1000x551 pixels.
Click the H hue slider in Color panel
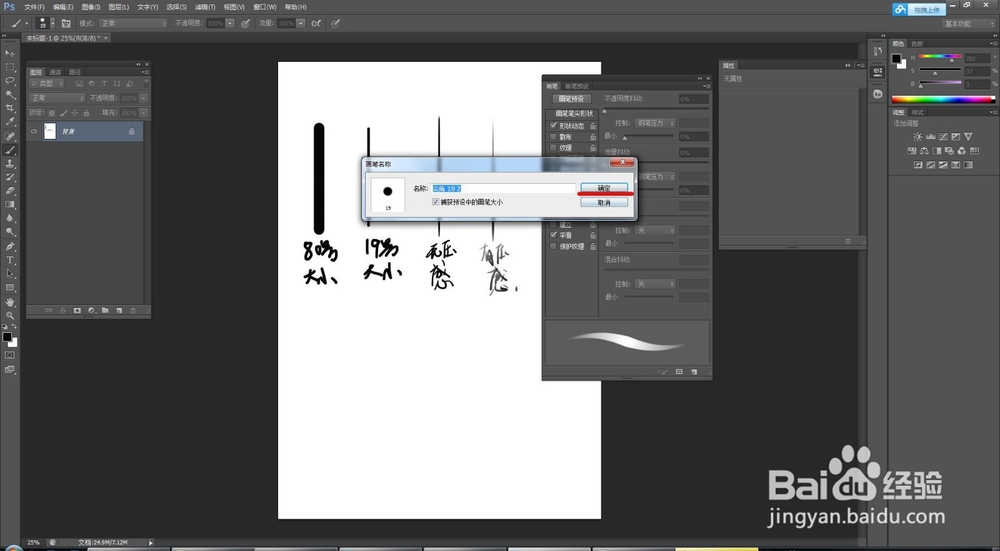940,57
